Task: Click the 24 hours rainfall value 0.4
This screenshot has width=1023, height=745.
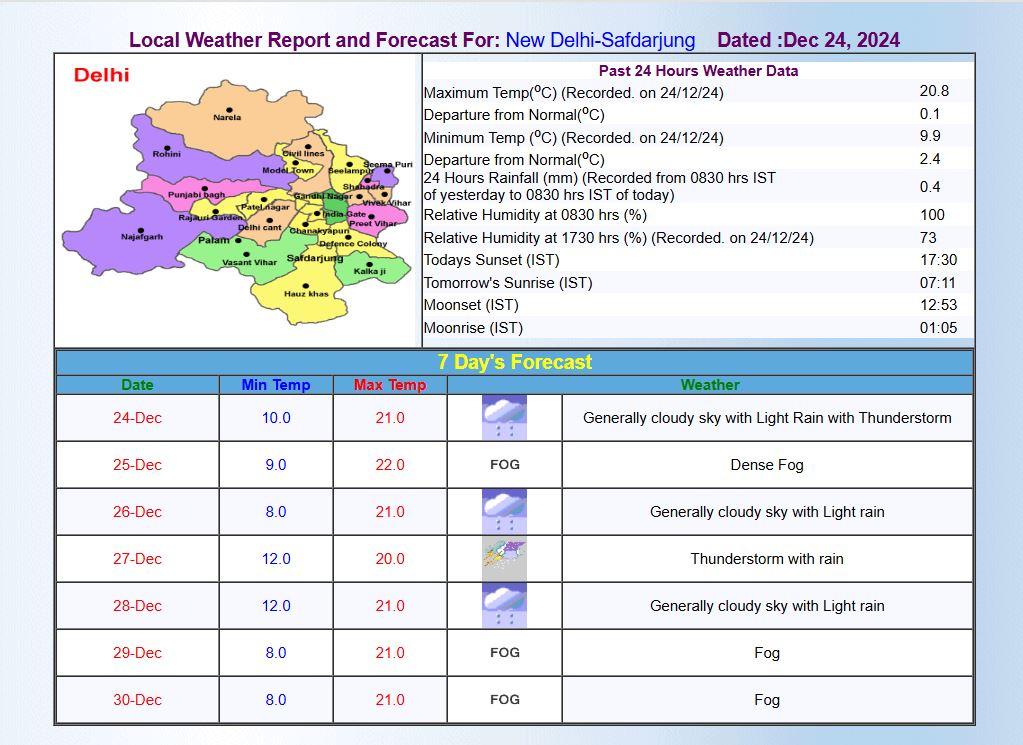Action: [930, 187]
